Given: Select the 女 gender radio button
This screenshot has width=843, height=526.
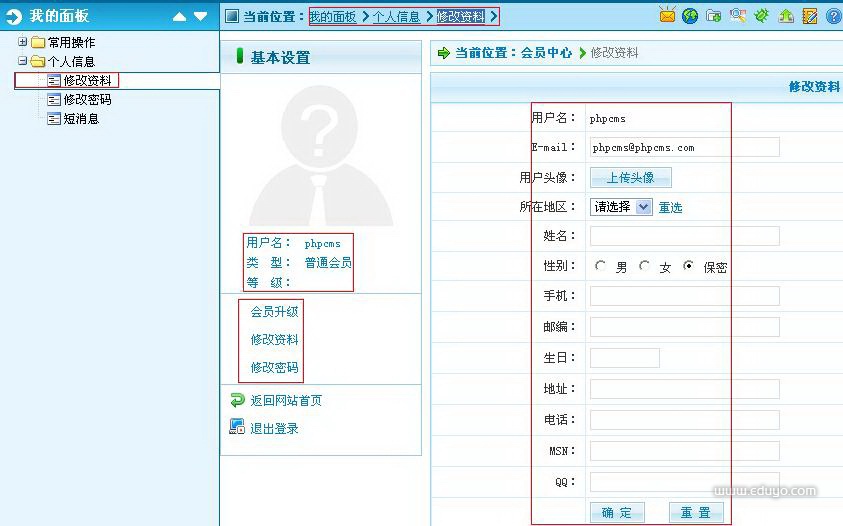Looking at the screenshot, I should 645,266.
